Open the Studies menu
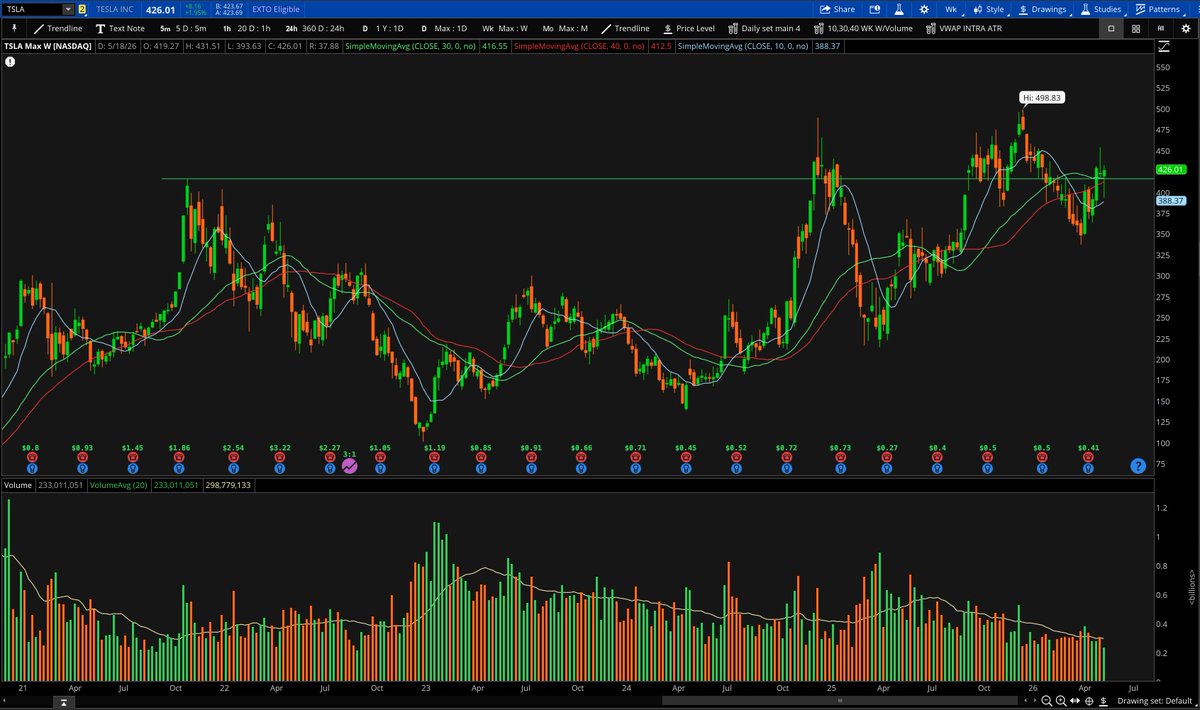 point(1100,9)
